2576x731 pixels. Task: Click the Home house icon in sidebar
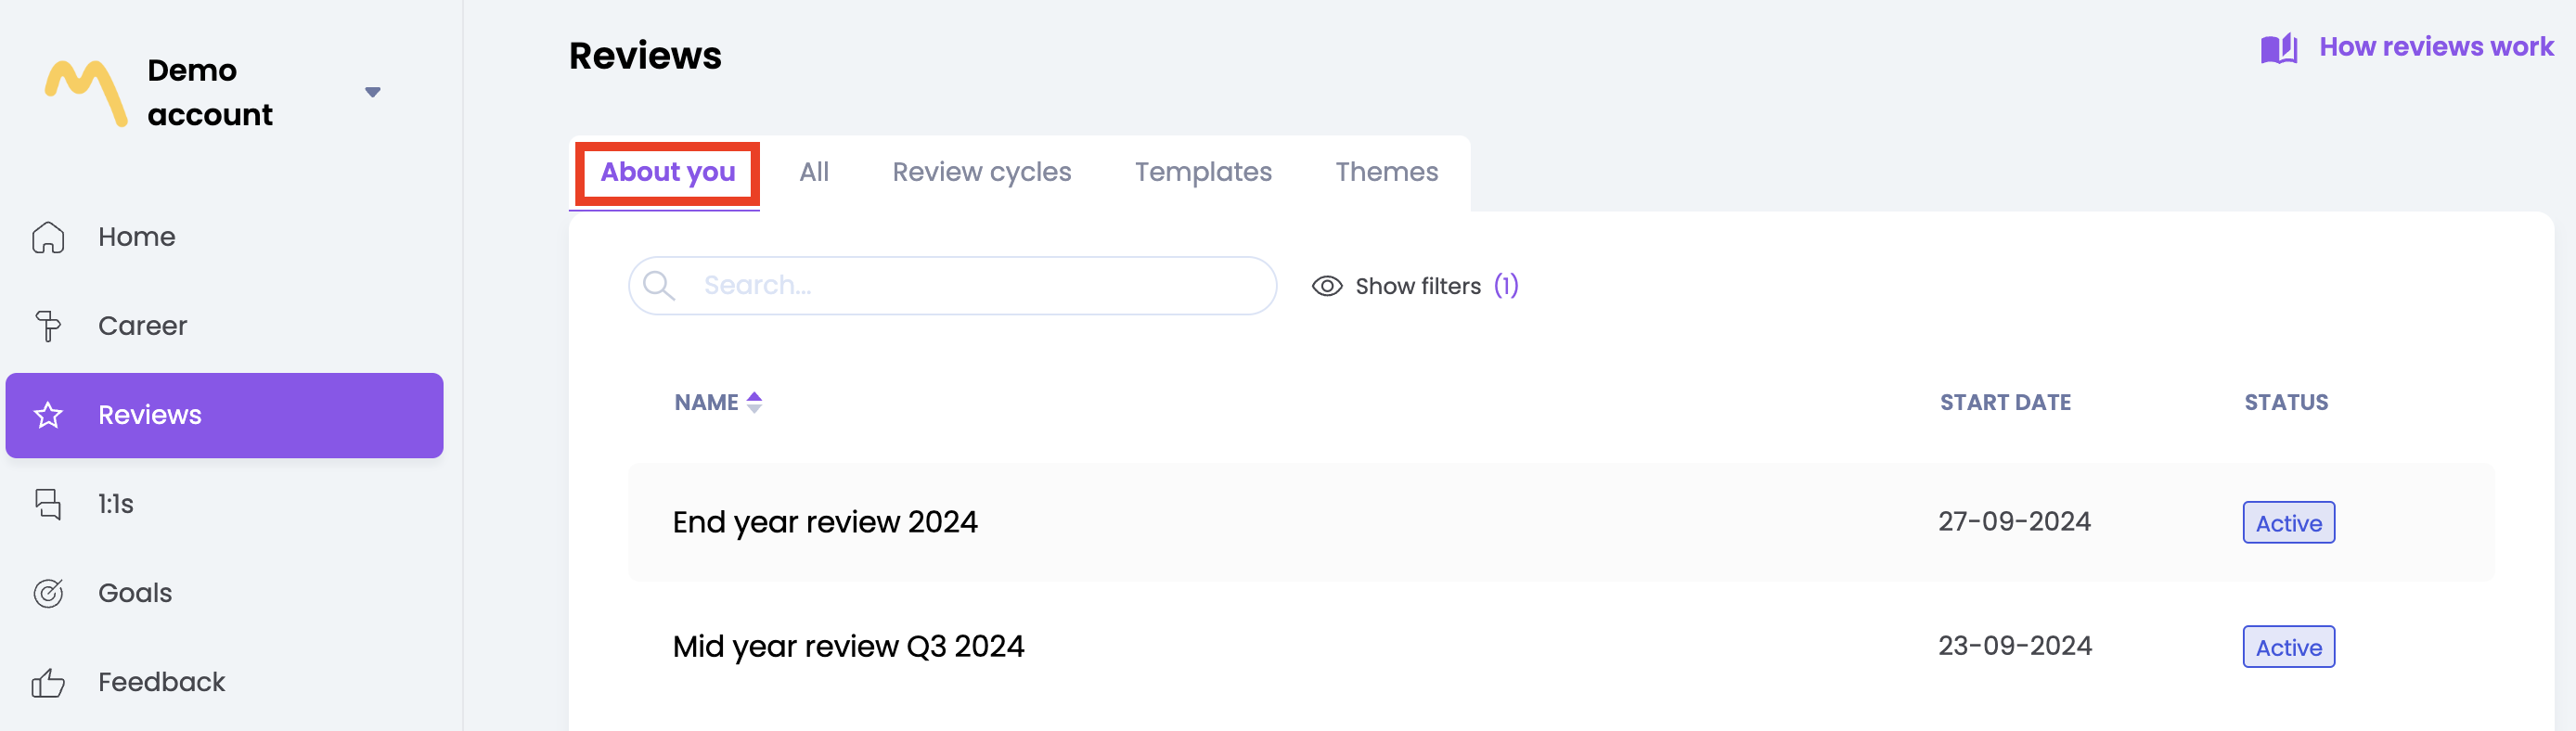(x=48, y=237)
